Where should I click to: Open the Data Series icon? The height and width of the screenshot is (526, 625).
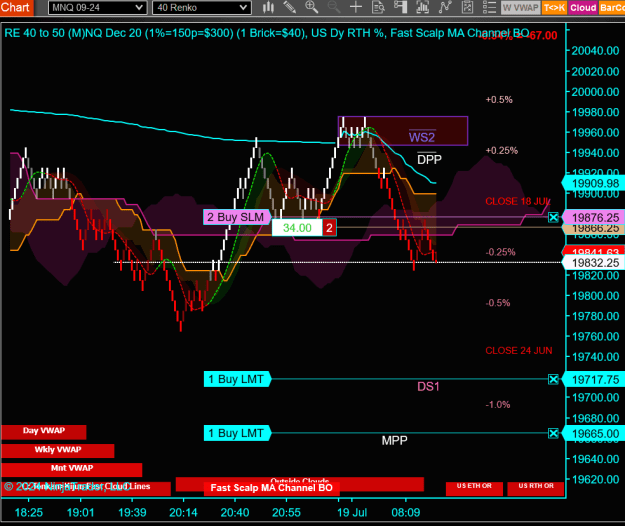[x=423, y=7]
